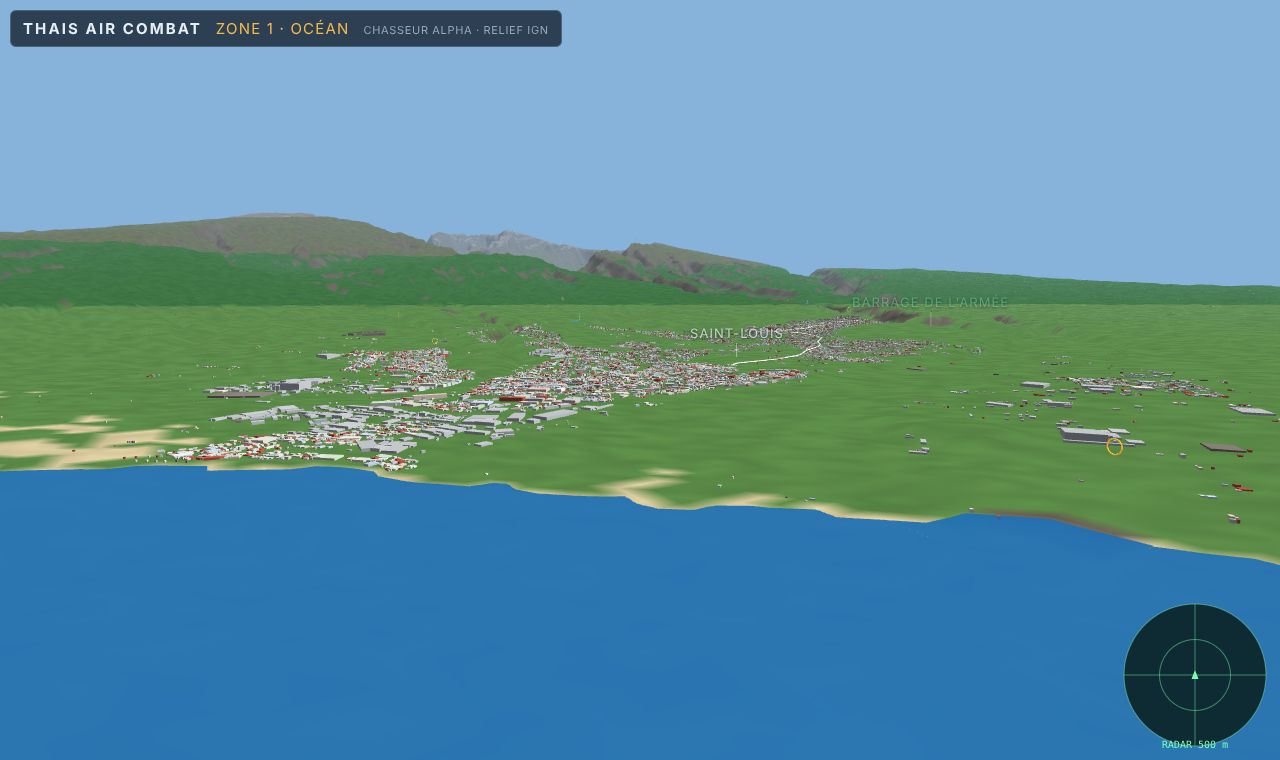Click the BARRAGE DE L'ARMÉE label
The height and width of the screenshot is (760, 1280).
click(x=930, y=302)
